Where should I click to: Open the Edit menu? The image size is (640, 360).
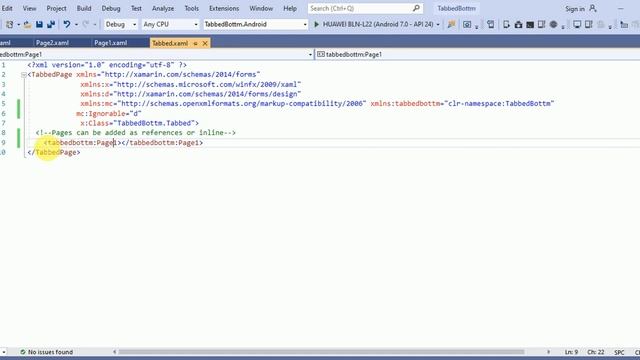7,8
